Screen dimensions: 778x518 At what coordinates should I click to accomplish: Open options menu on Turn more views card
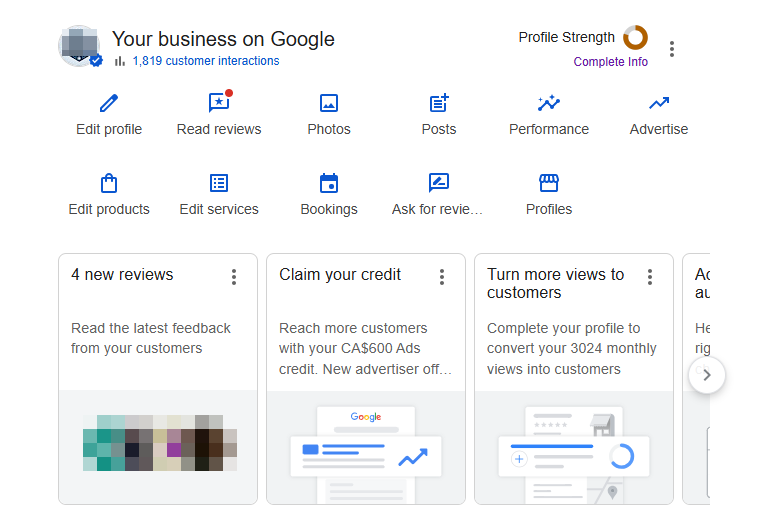(649, 277)
